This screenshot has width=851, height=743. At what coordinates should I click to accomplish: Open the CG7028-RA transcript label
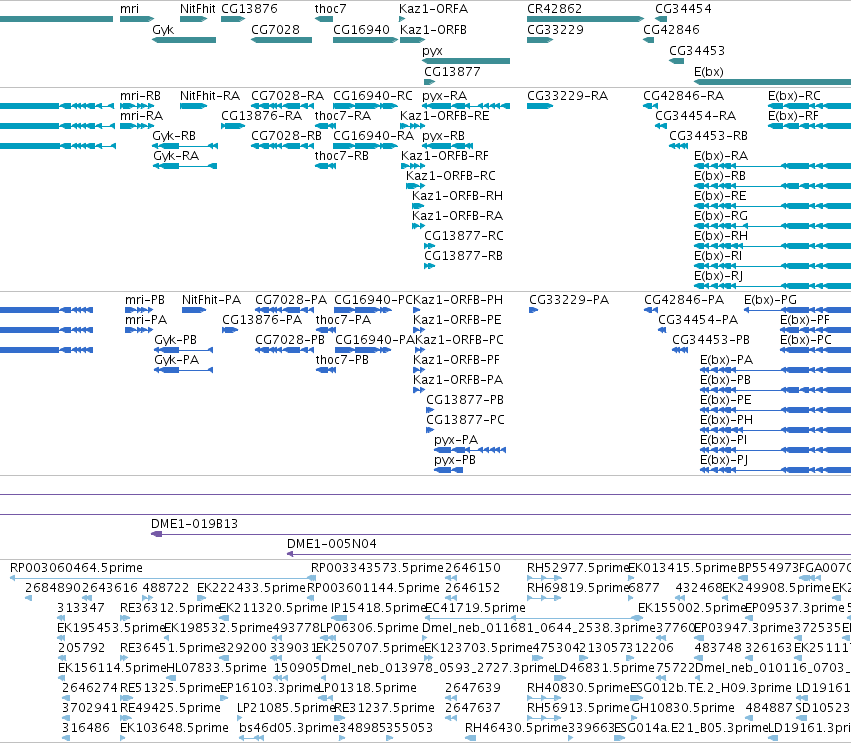tap(287, 96)
